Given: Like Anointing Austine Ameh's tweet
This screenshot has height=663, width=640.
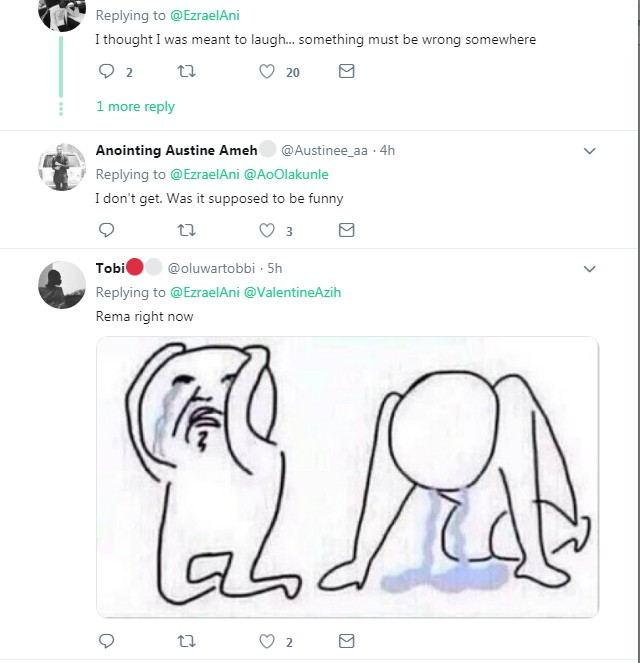Looking at the screenshot, I should click(x=267, y=230).
